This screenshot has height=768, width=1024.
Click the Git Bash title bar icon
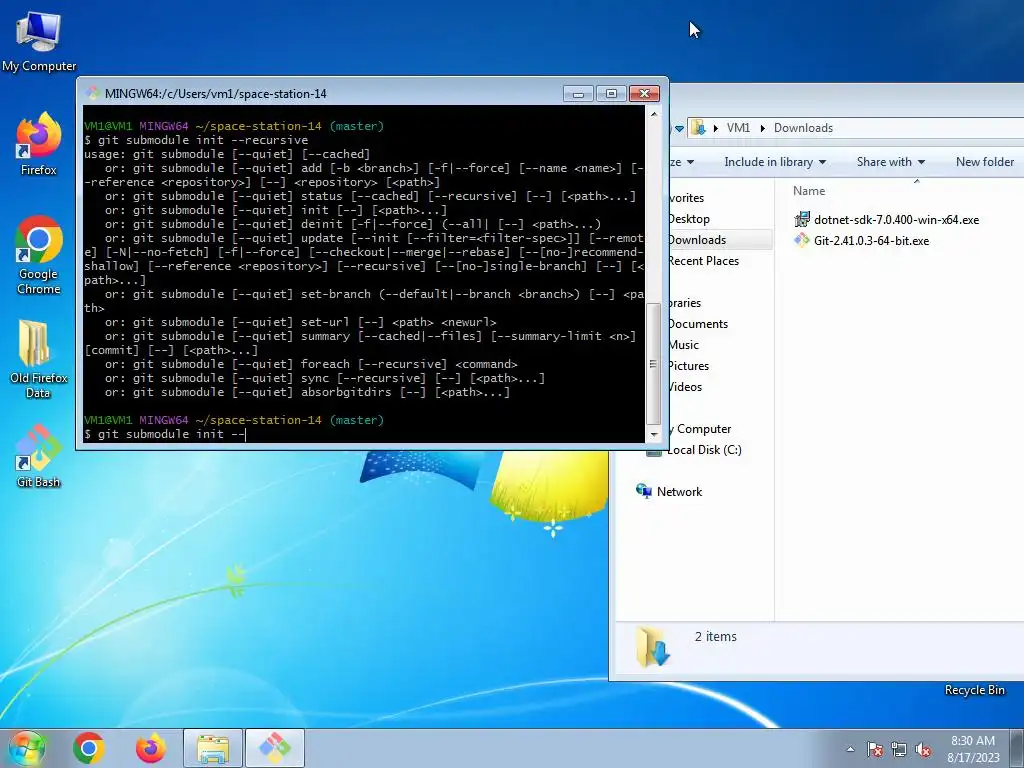[93, 93]
